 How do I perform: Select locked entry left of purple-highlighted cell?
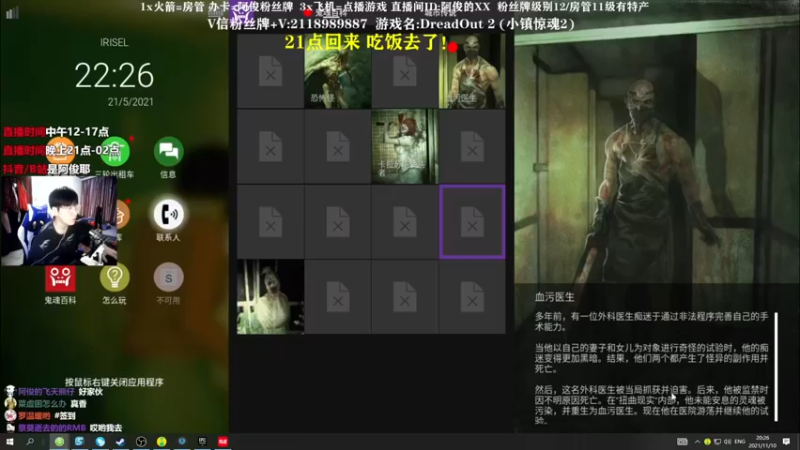(405, 222)
